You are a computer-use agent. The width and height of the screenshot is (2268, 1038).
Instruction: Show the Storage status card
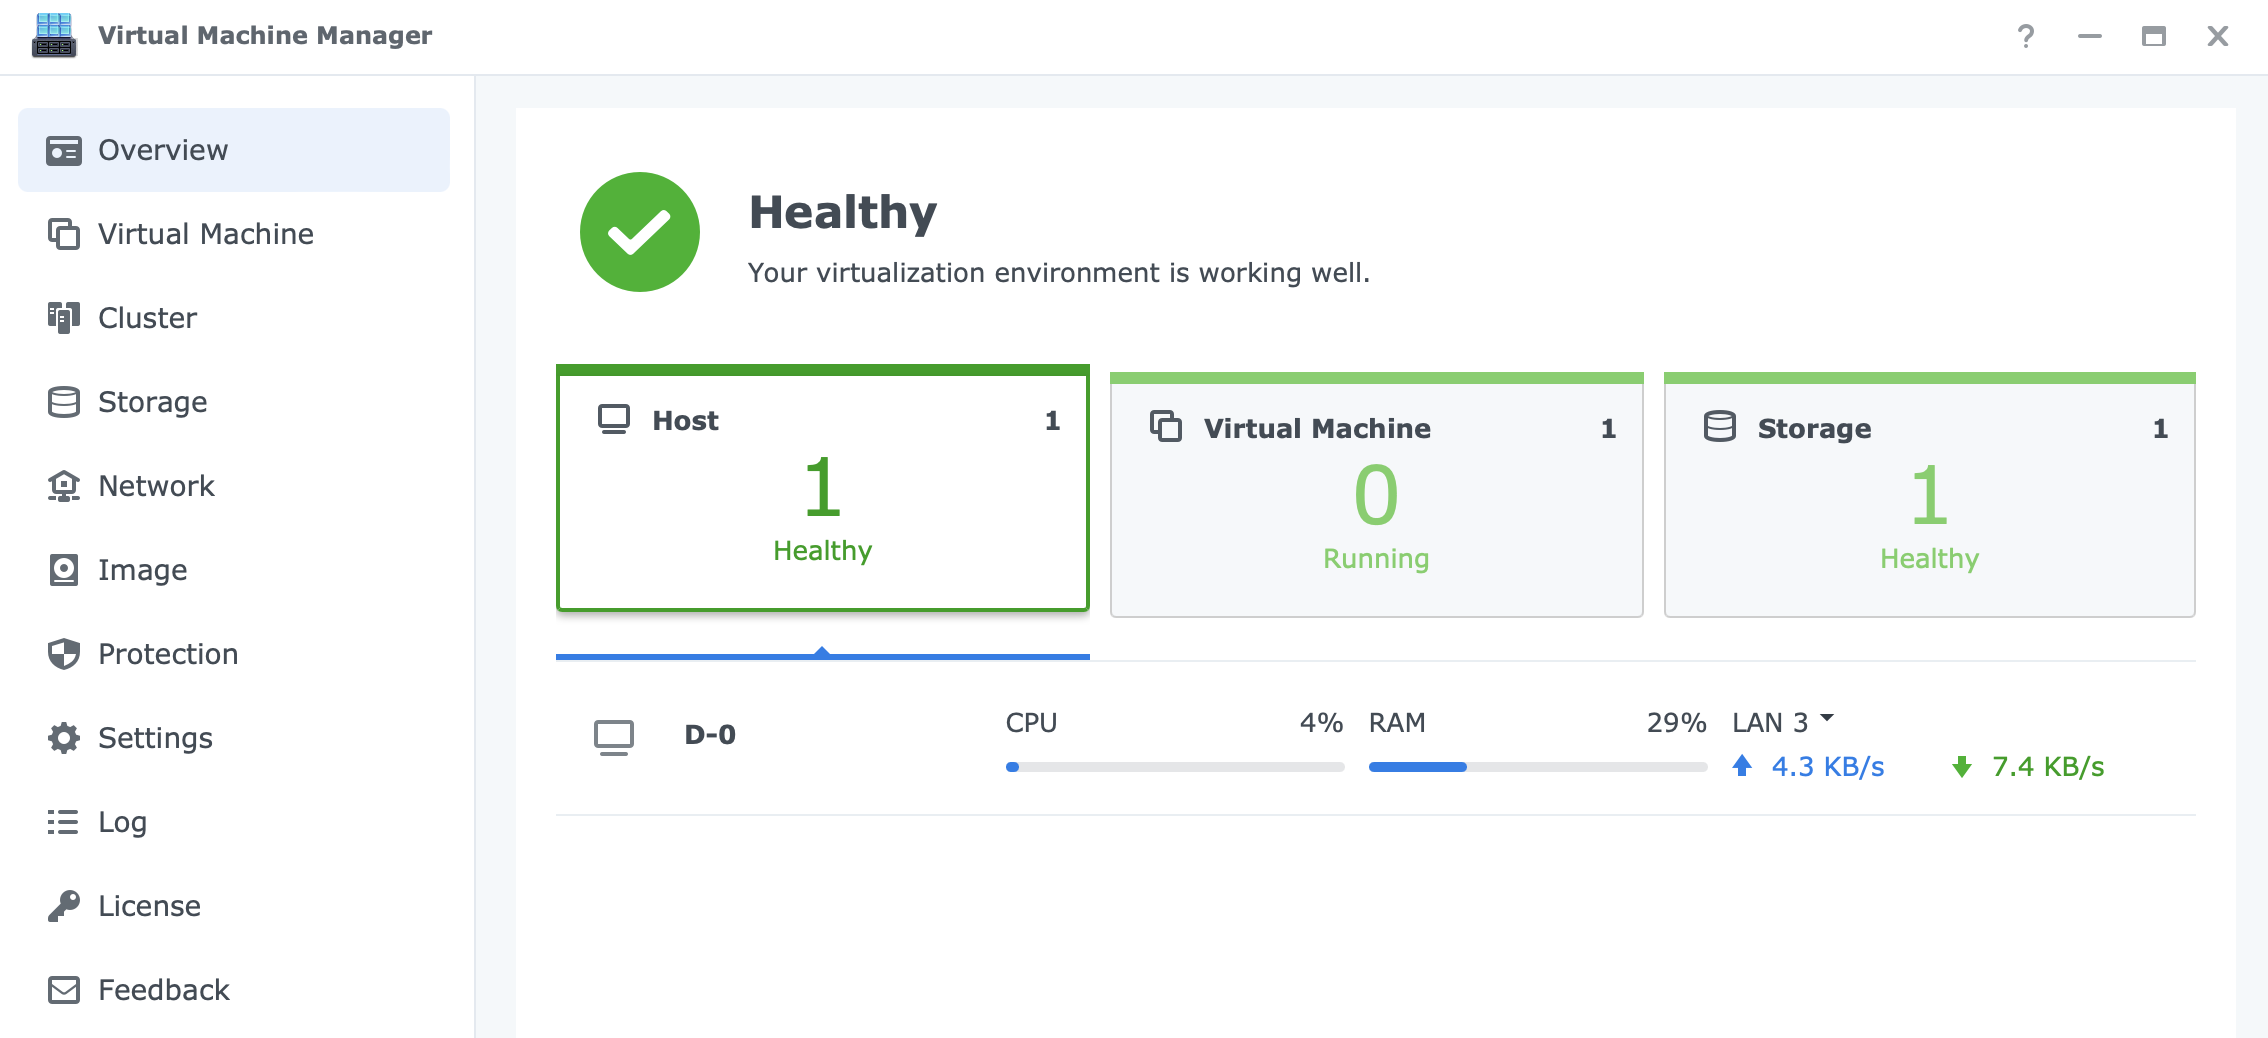tap(1929, 496)
